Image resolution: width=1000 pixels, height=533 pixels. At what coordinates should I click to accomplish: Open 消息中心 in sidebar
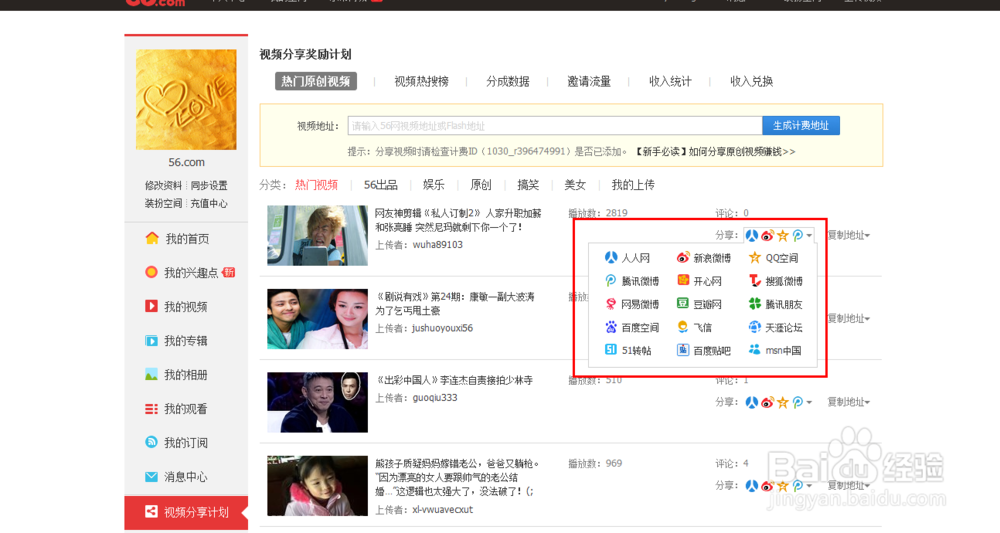click(176, 477)
